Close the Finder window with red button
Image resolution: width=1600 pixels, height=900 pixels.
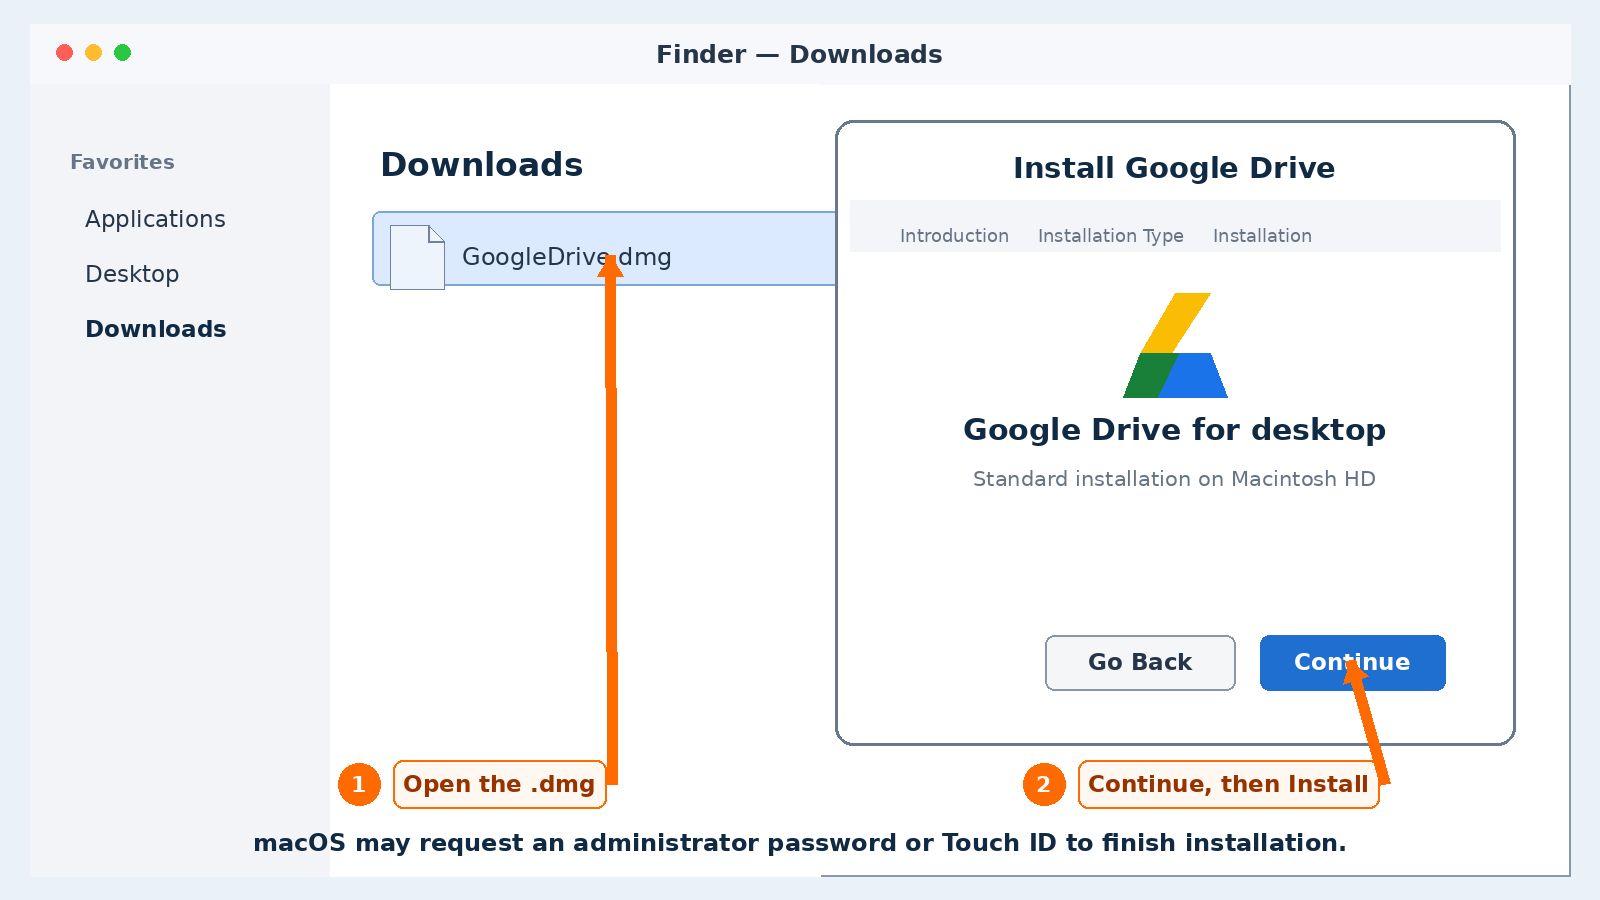tap(65, 53)
